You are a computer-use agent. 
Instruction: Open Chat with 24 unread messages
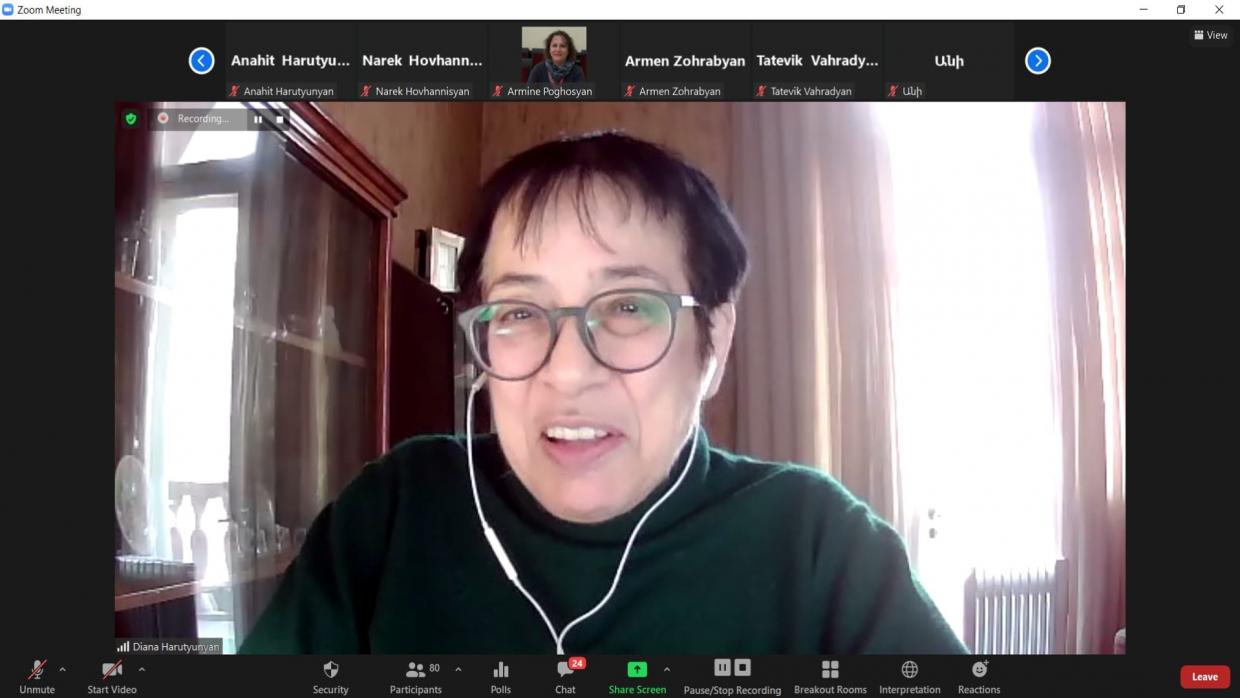pyautogui.click(x=566, y=676)
